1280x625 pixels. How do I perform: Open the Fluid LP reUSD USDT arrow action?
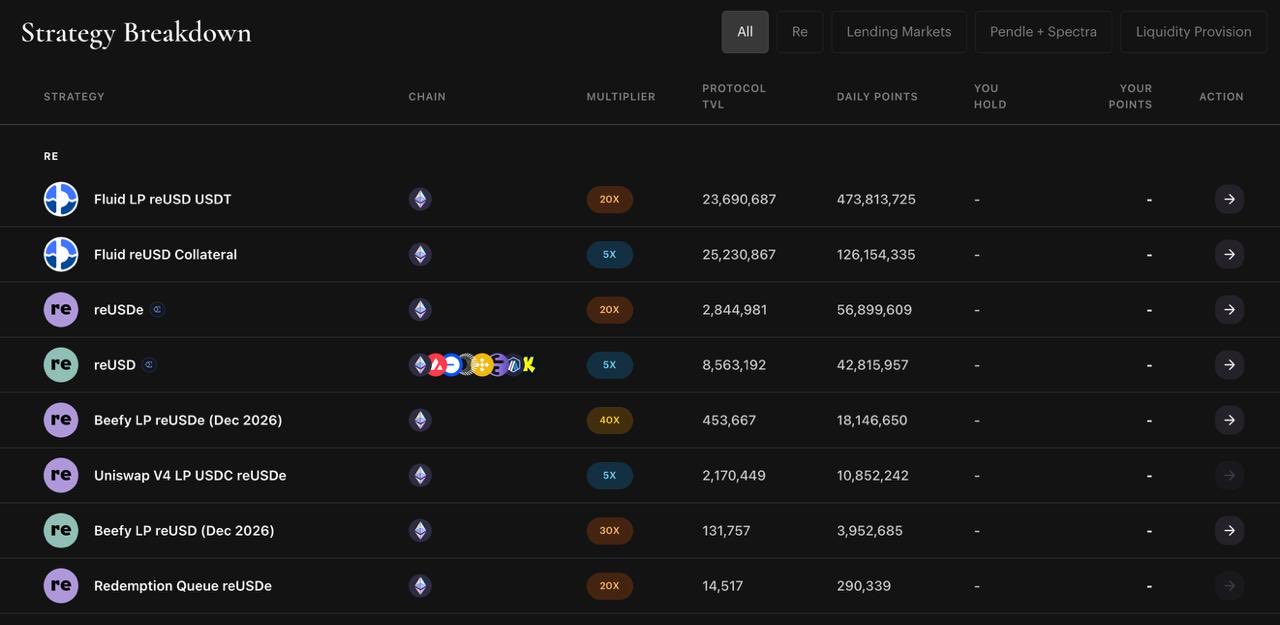pos(1229,199)
